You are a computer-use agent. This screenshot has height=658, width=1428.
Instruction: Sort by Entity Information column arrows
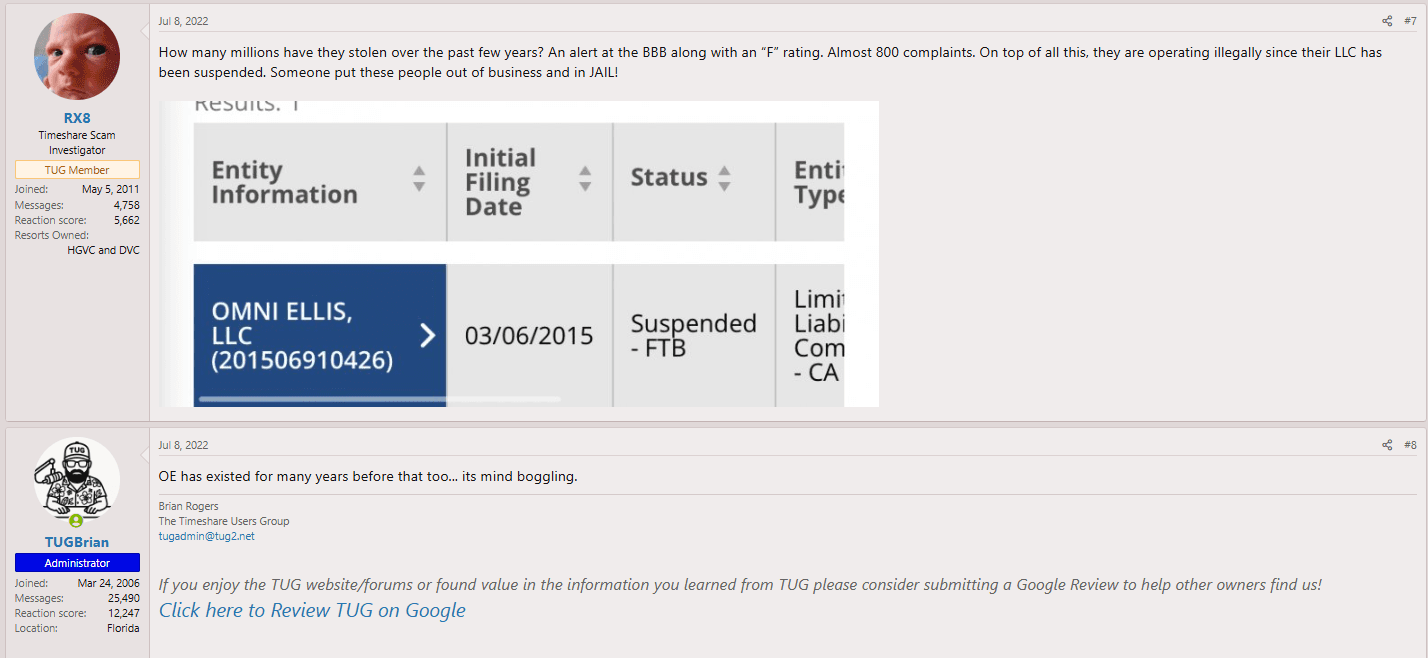pos(419,179)
